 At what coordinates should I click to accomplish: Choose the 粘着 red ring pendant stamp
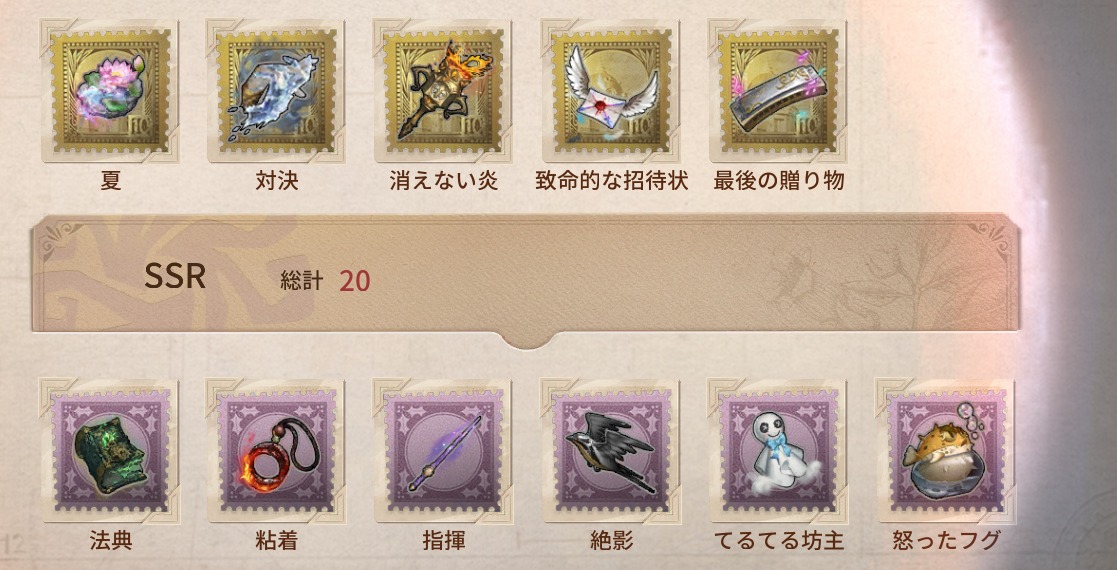(276, 451)
